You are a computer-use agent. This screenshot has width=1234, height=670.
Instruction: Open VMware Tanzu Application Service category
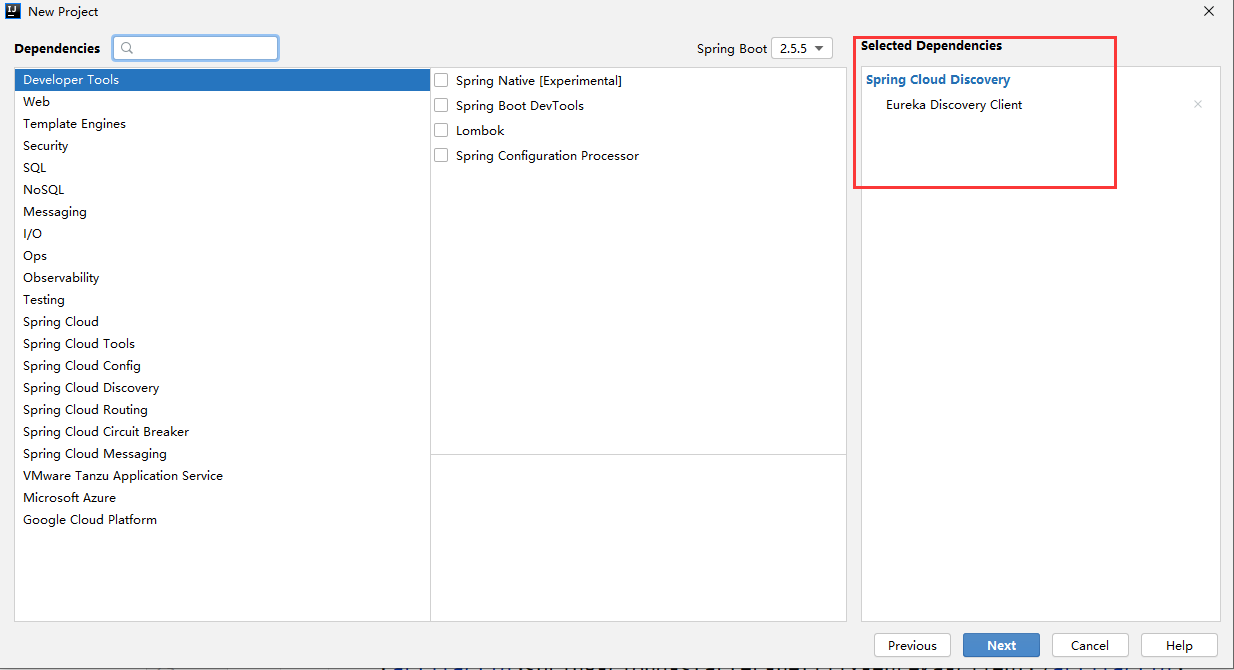click(x=222, y=476)
